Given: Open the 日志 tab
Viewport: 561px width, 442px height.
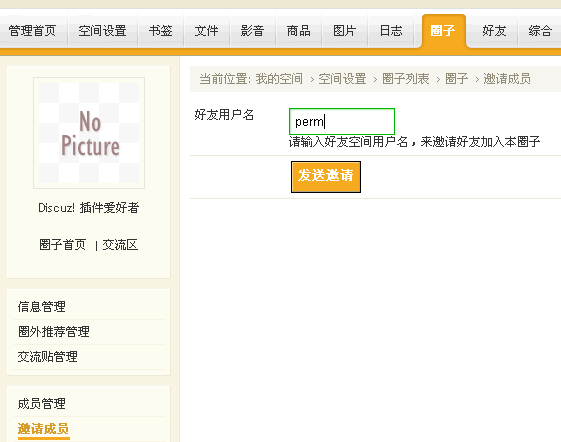Looking at the screenshot, I should pyautogui.click(x=391, y=31).
